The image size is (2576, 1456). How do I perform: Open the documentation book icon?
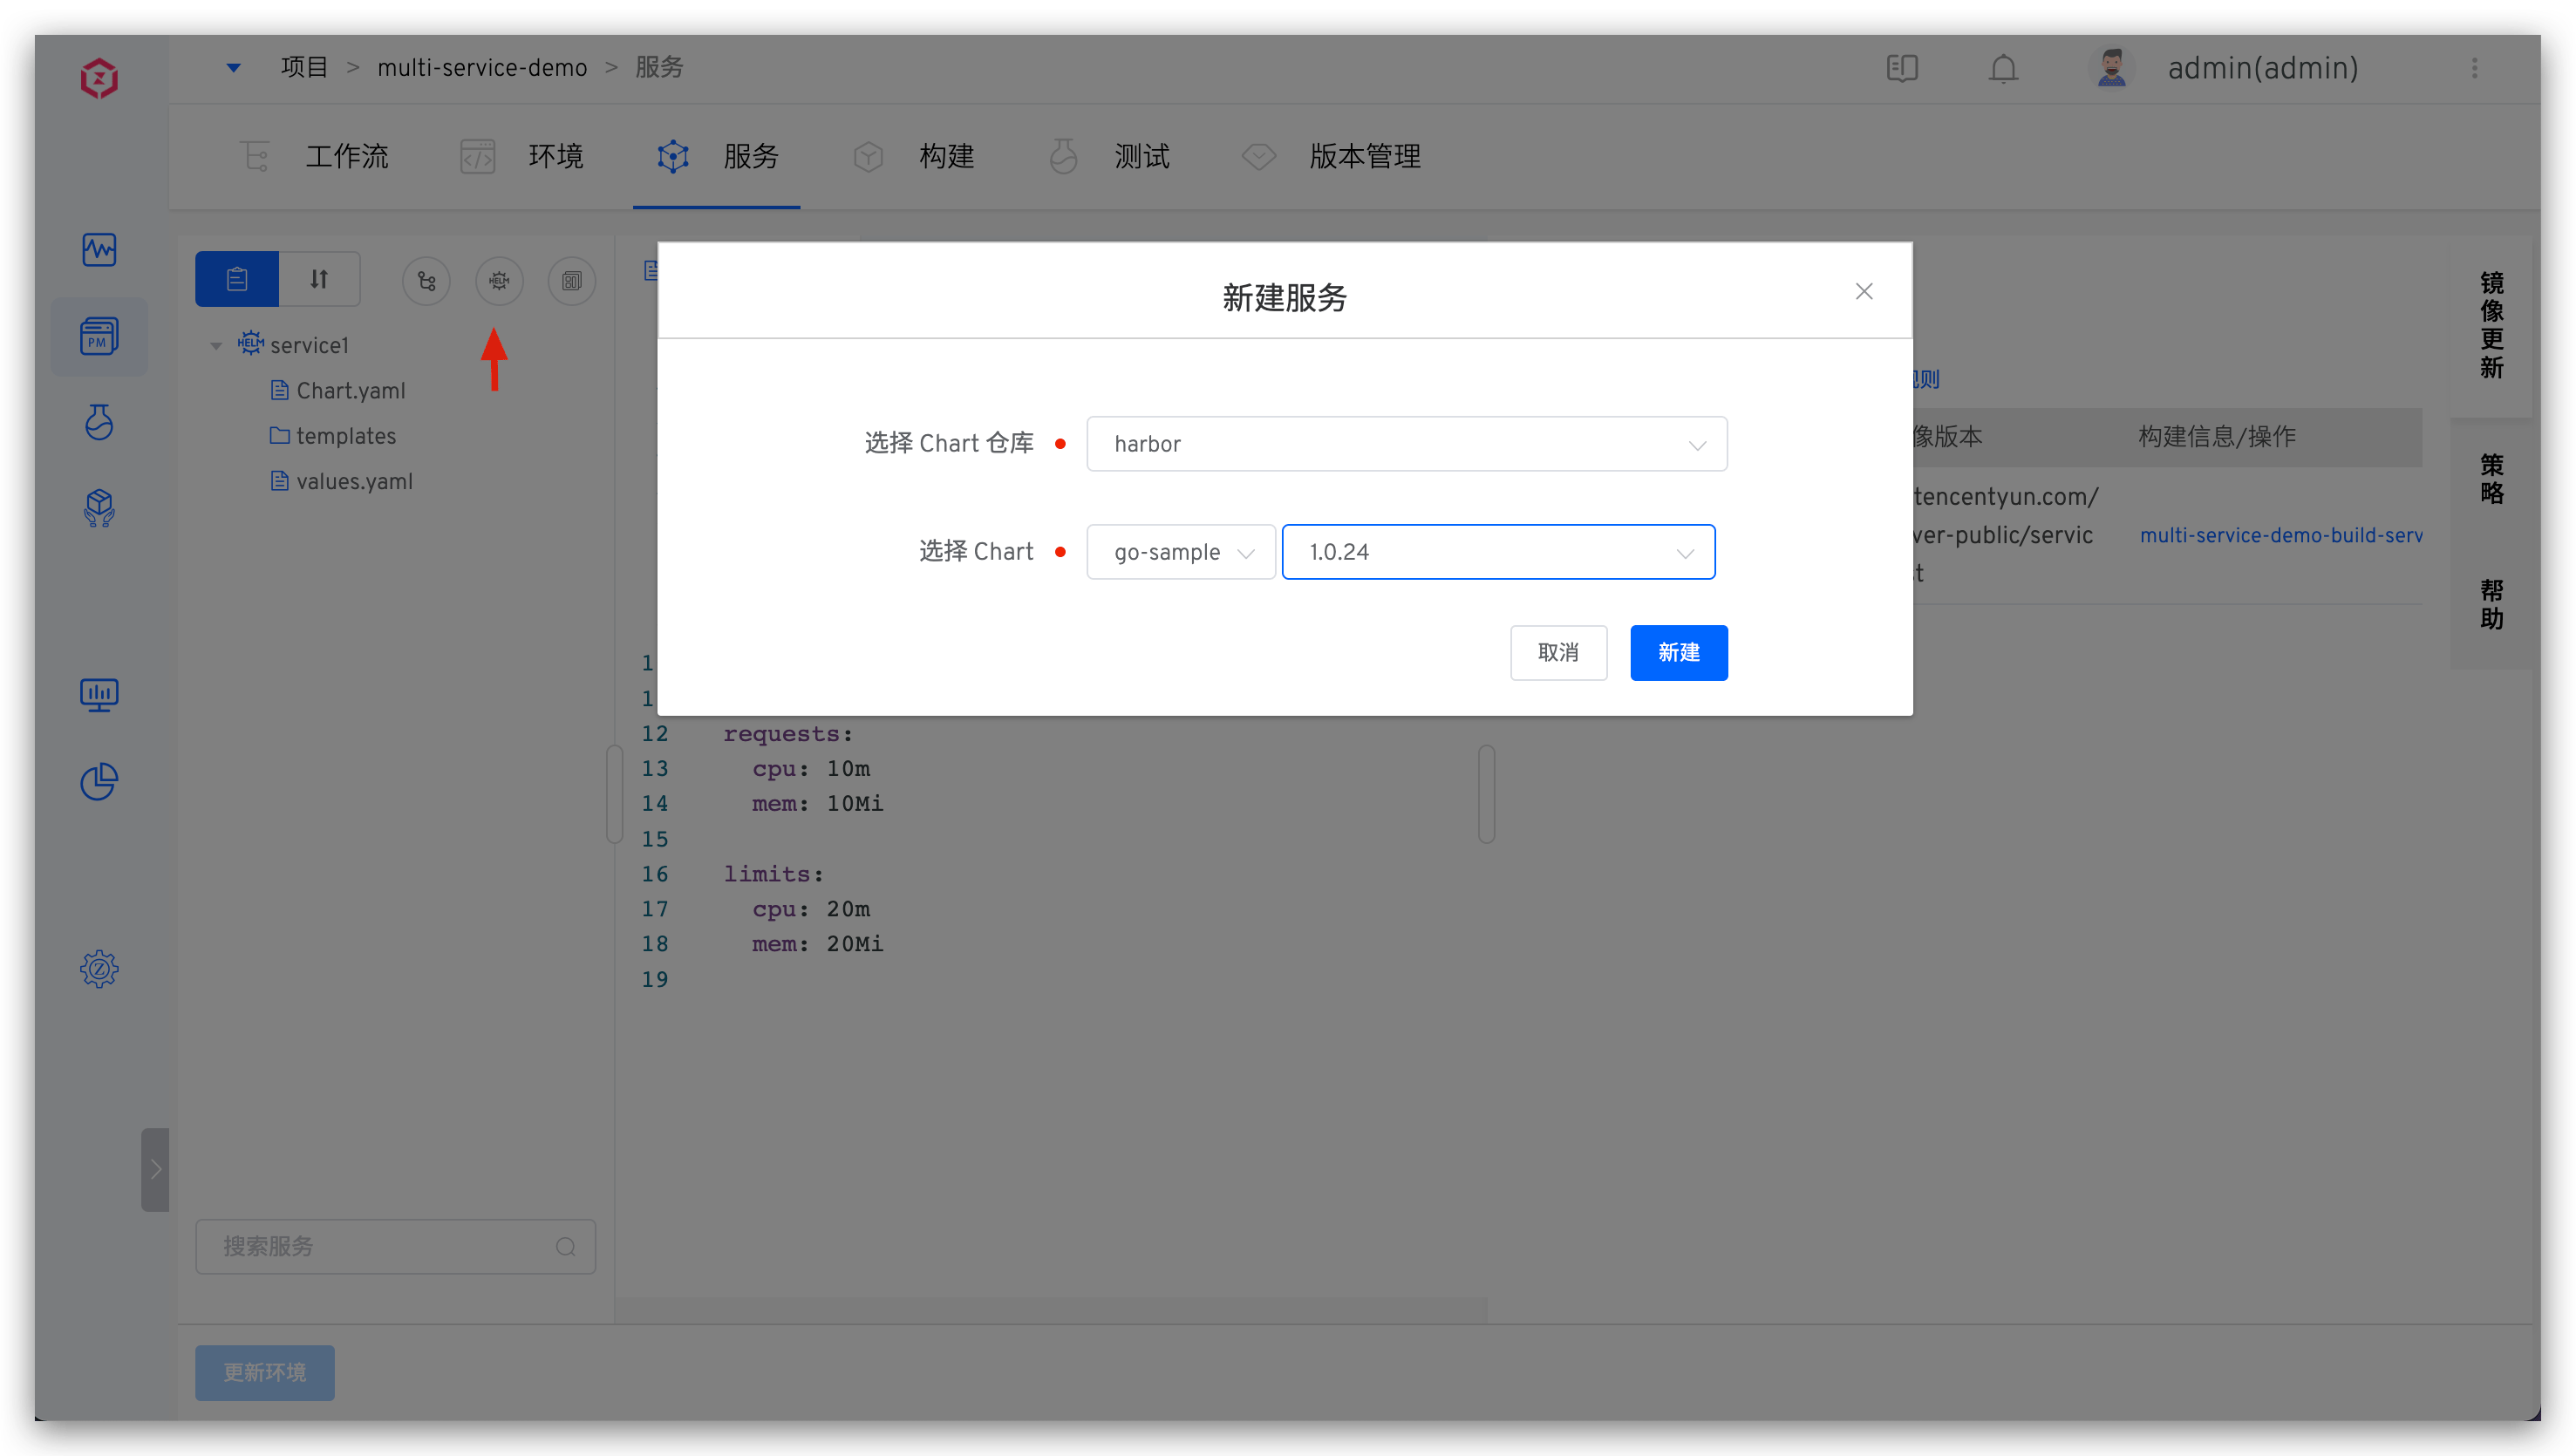[x=1902, y=68]
